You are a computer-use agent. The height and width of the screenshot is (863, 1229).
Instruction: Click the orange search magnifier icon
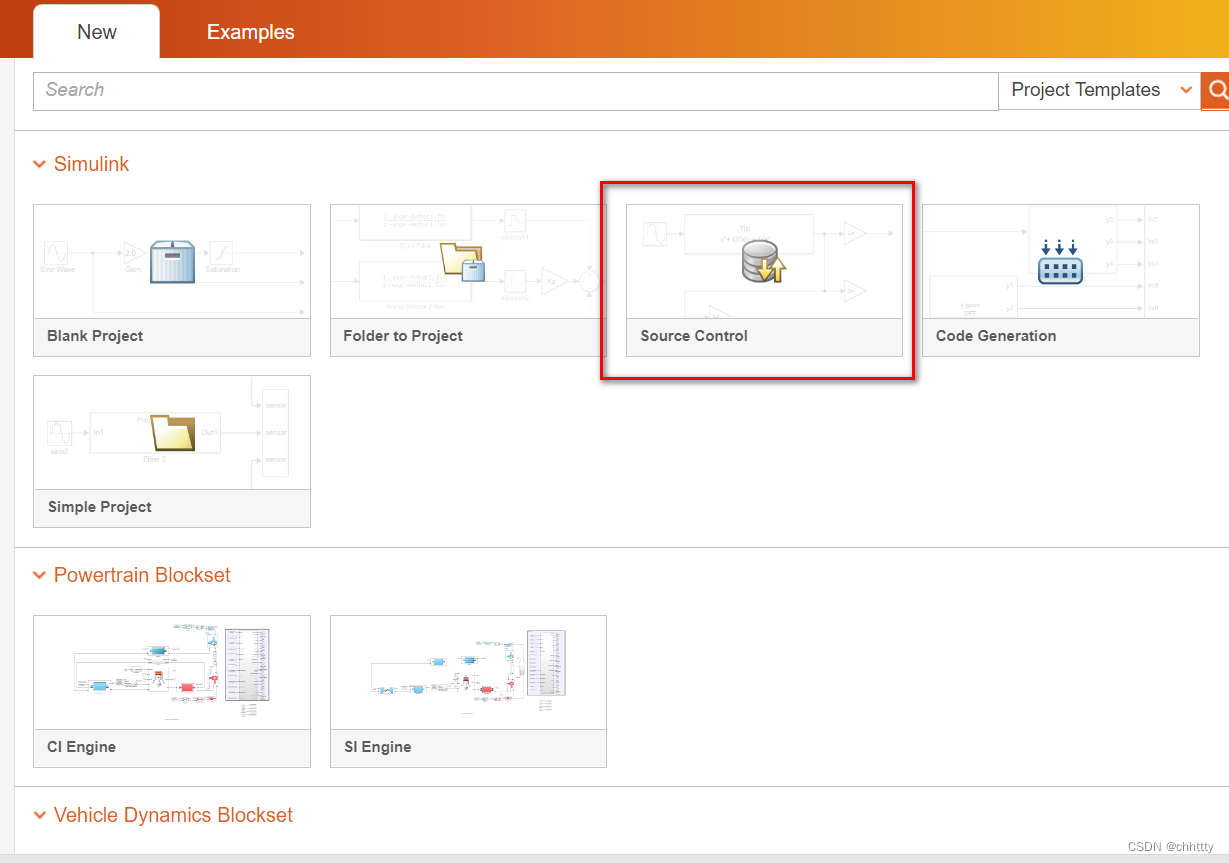pyautogui.click(x=1215, y=90)
